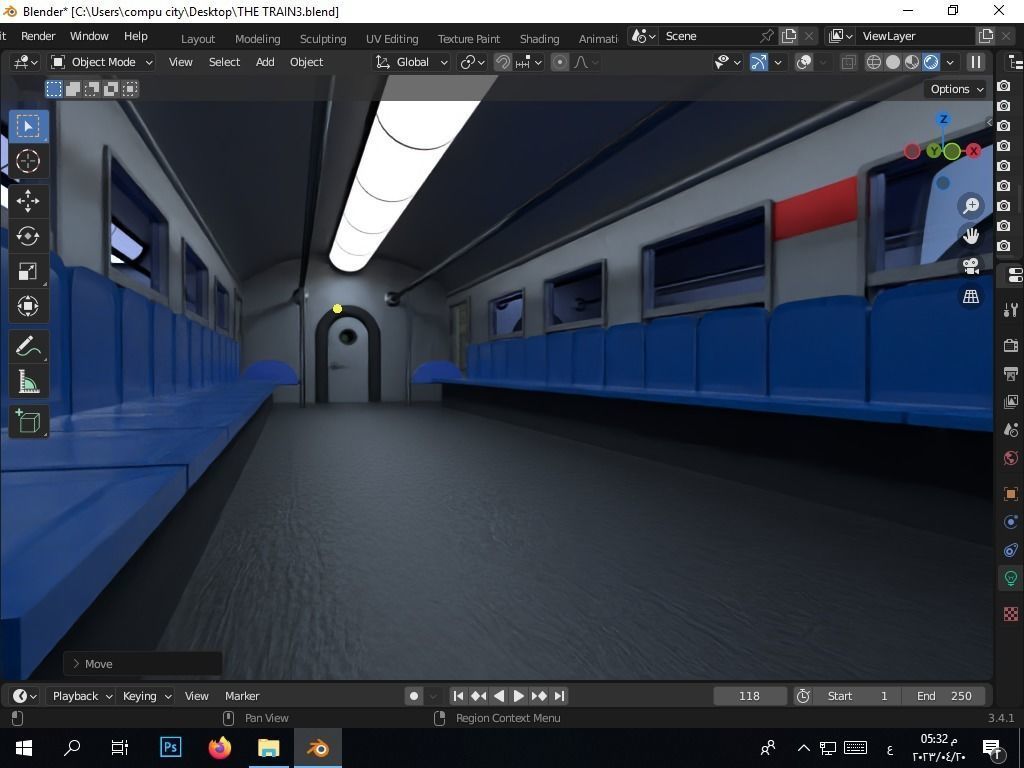Open the Window menu

[89, 36]
